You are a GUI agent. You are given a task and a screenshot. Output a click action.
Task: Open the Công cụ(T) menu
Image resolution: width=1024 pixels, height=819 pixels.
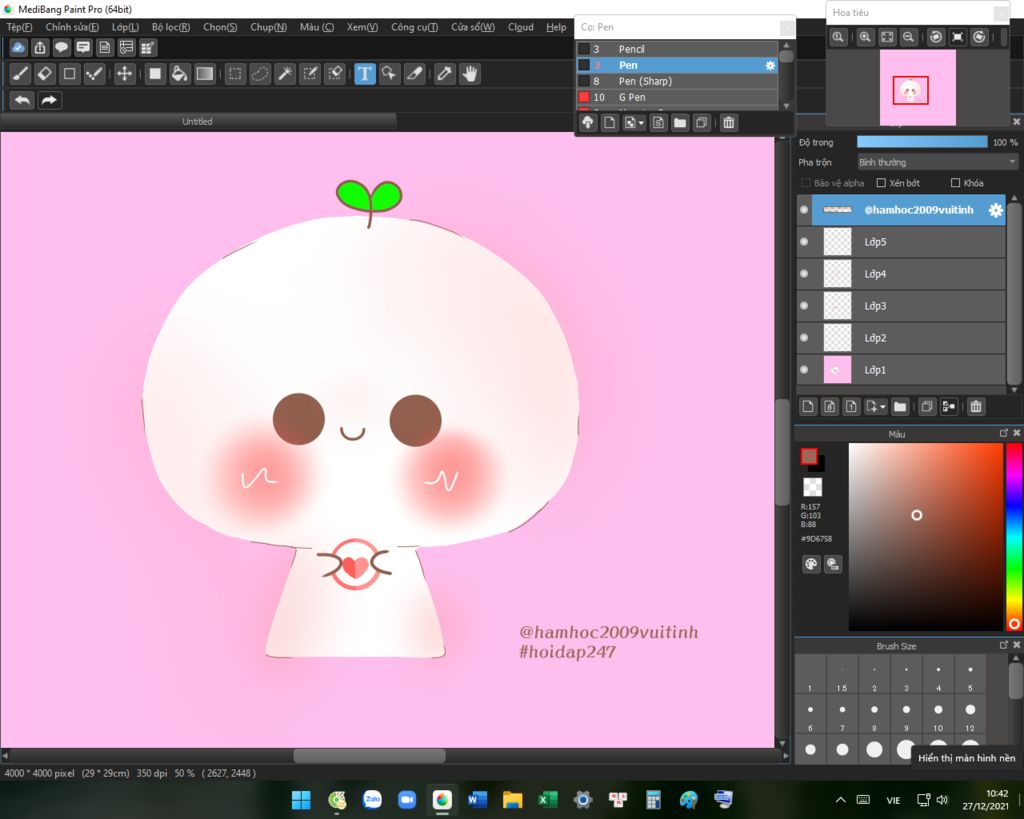tap(414, 27)
